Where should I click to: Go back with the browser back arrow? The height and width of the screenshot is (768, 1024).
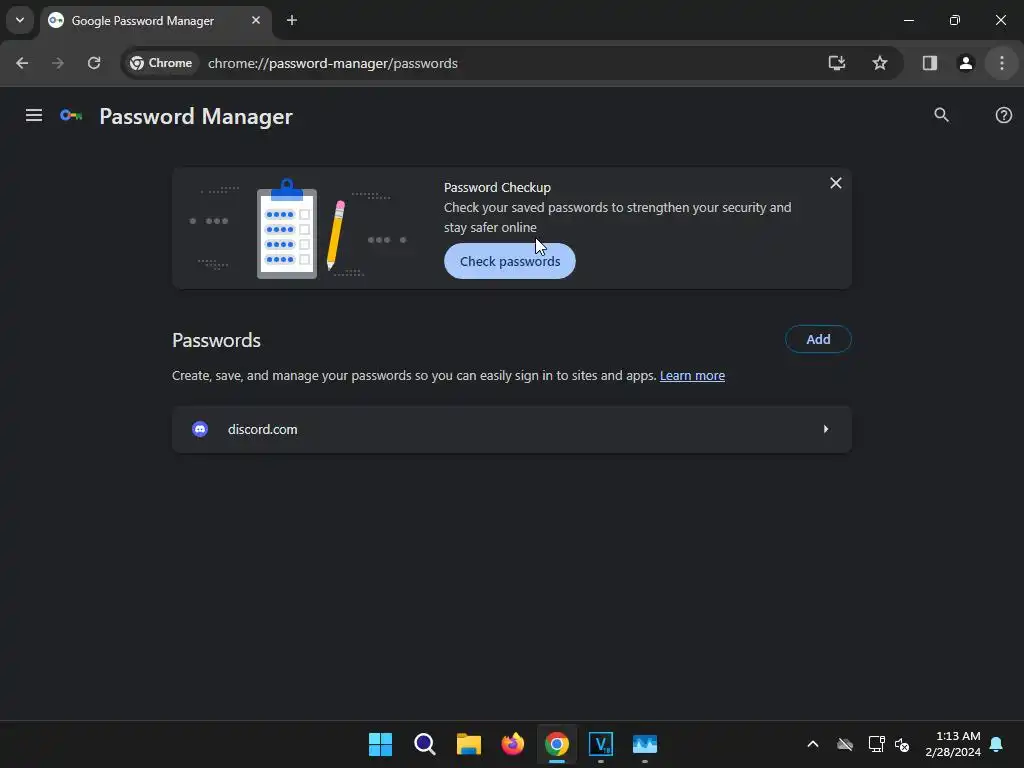click(x=22, y=63)
